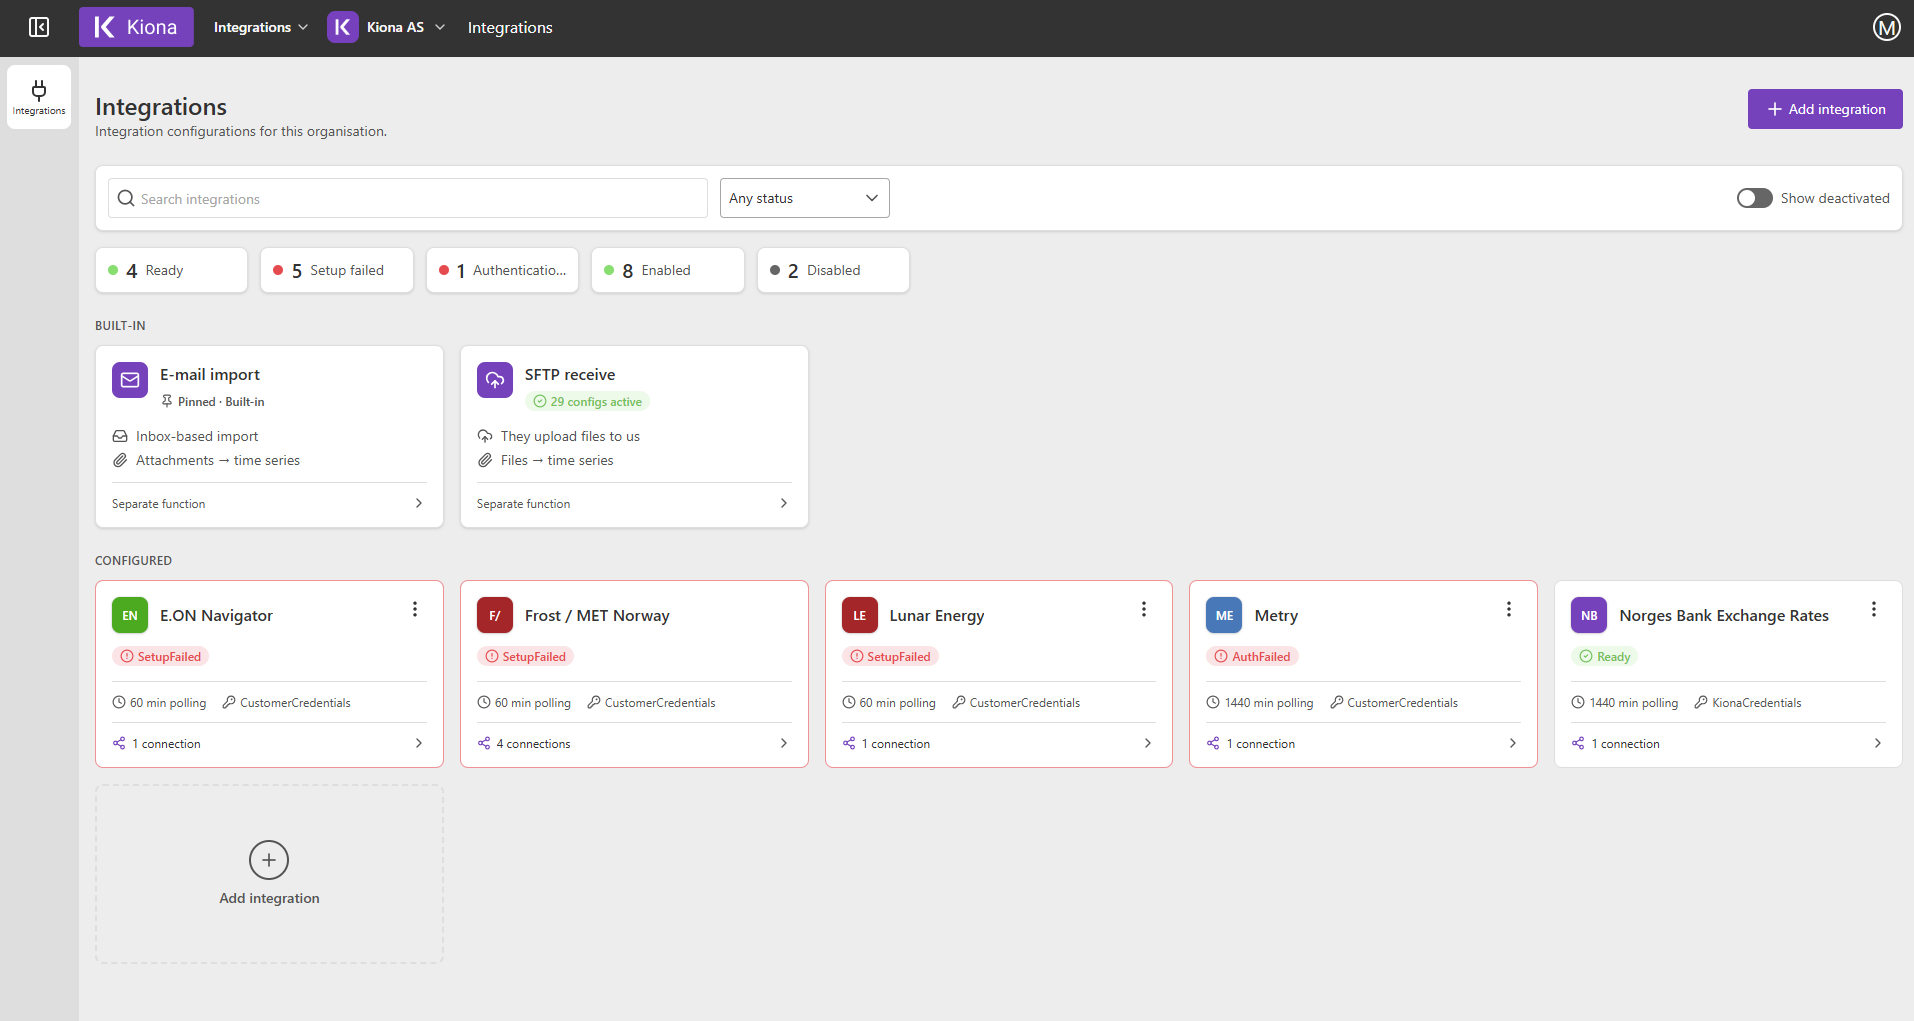Toggle Show deactivated switch
Screen dimensions: 1914x1021
click(x=1755, y=198)
